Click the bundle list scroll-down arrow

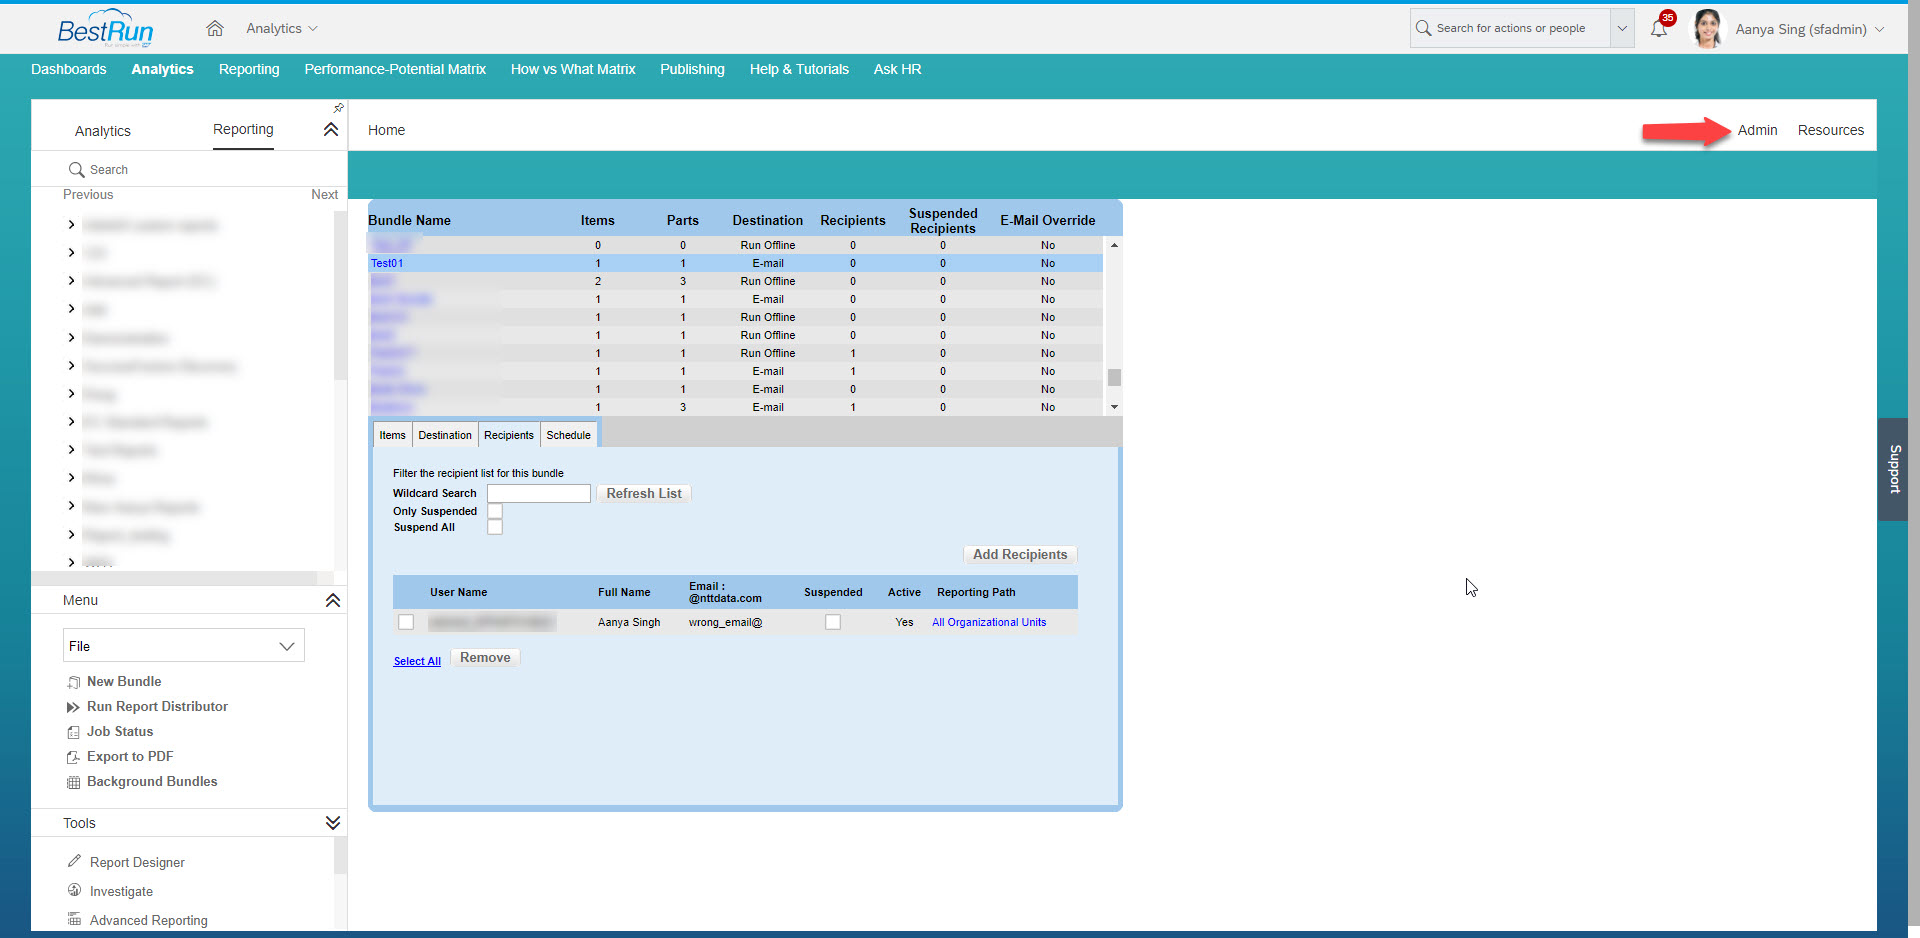coord(1114,407)
